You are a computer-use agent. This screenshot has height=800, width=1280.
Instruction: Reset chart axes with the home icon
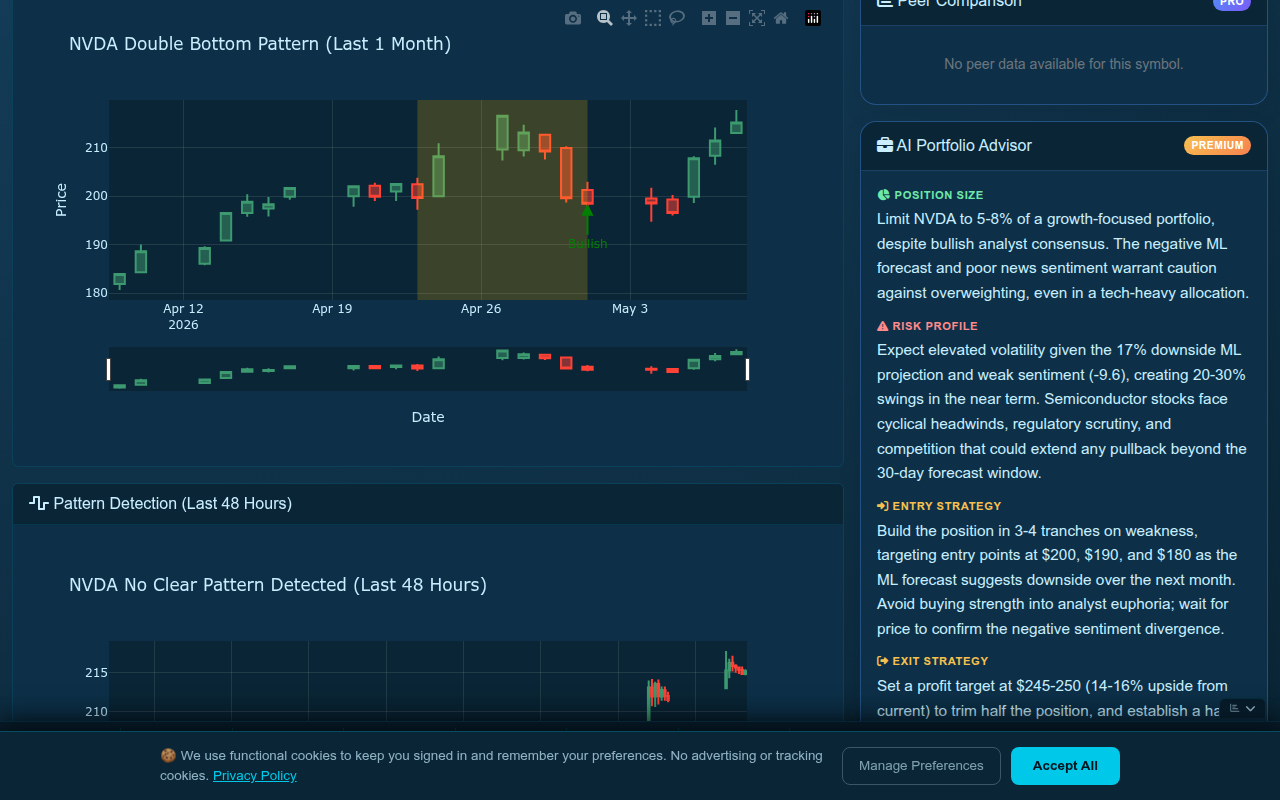click(781, 18)
